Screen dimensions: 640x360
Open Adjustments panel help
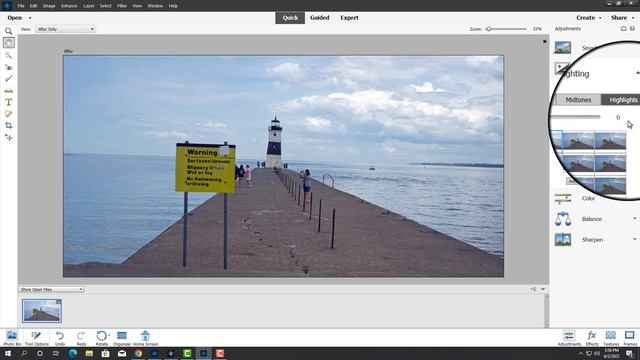point(632,29)
